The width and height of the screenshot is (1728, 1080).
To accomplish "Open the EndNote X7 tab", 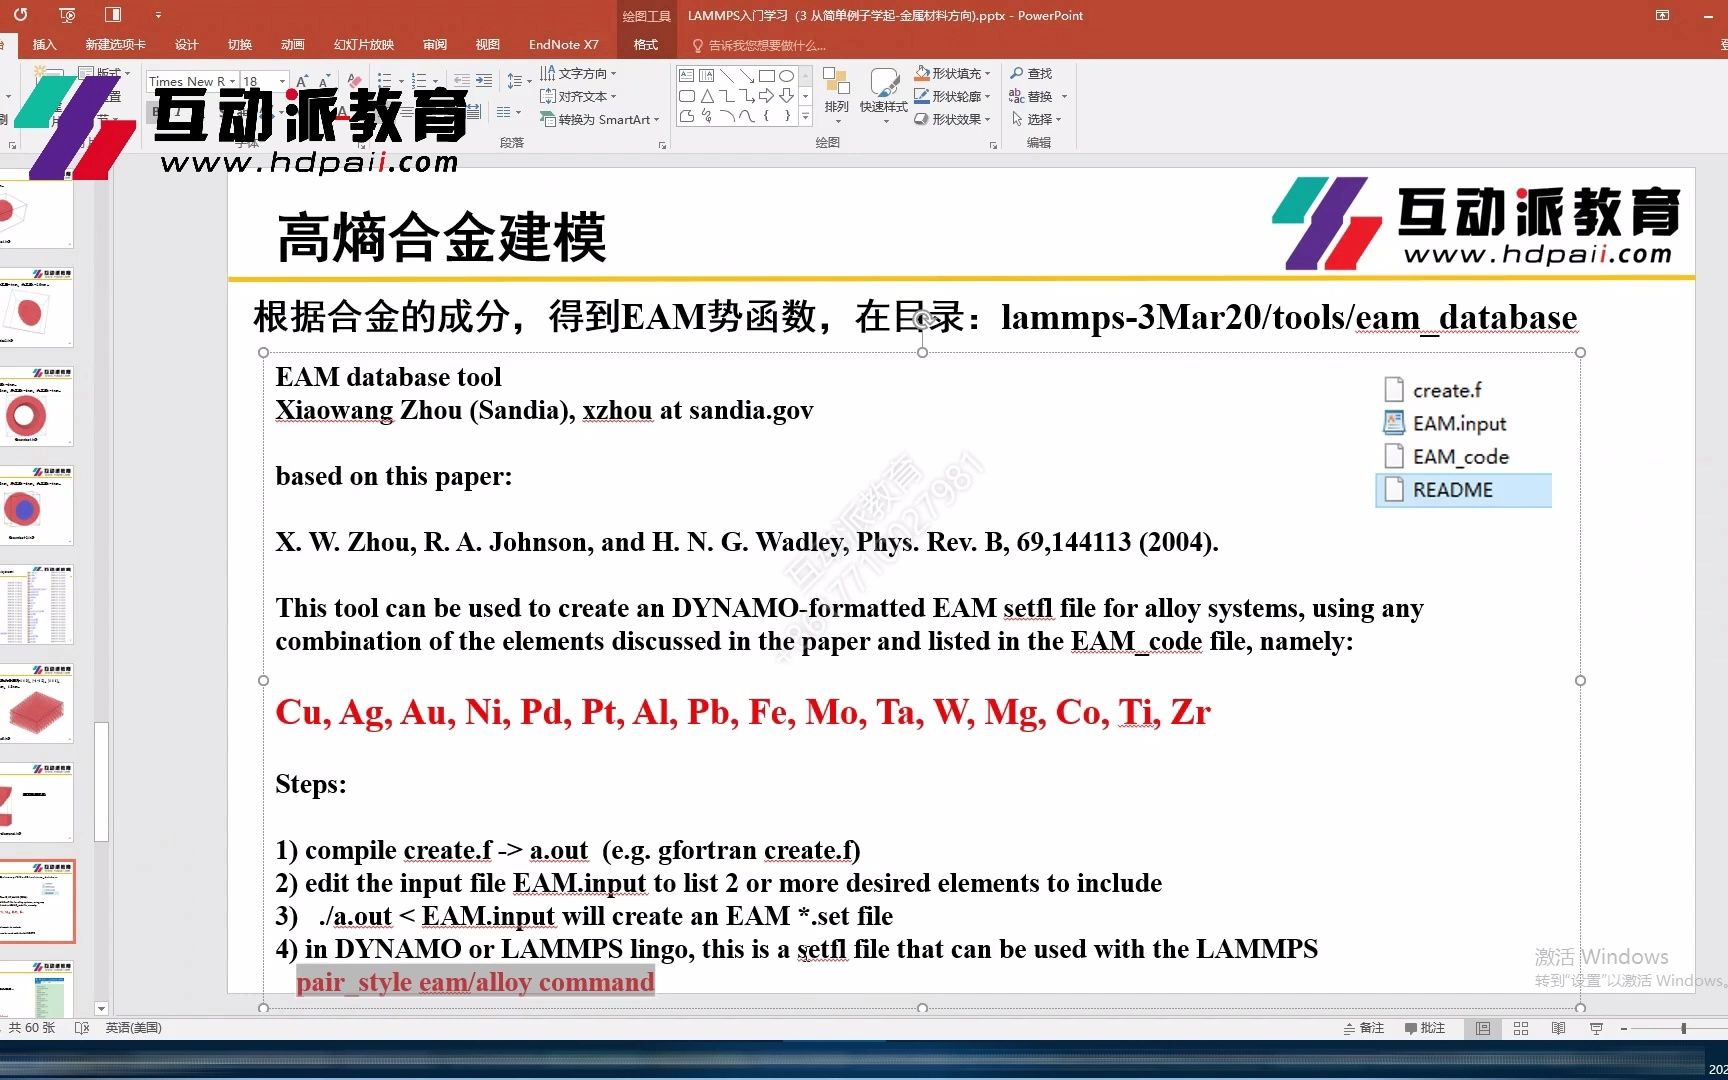I will (563, 44).
